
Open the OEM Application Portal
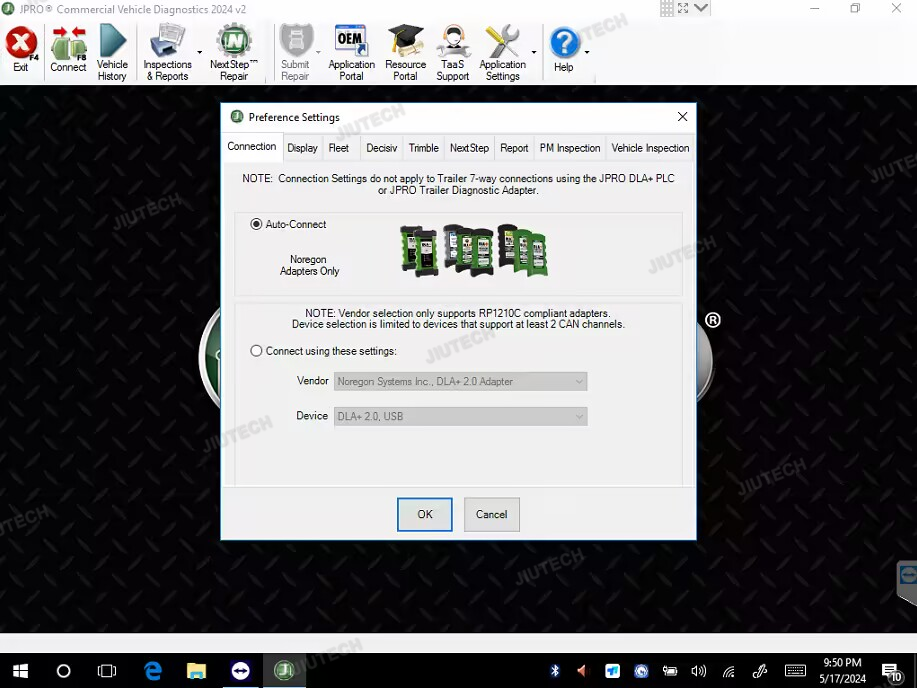pyautogui.click(x=351, y=50)
